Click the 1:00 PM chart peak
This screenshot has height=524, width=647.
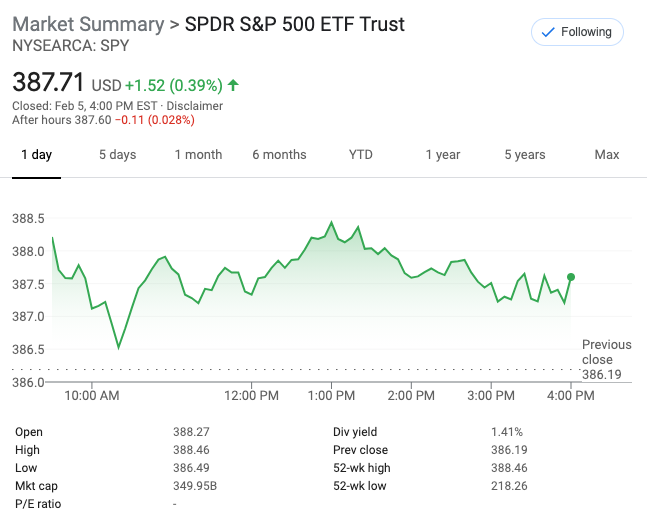click(x=331, y=222)
